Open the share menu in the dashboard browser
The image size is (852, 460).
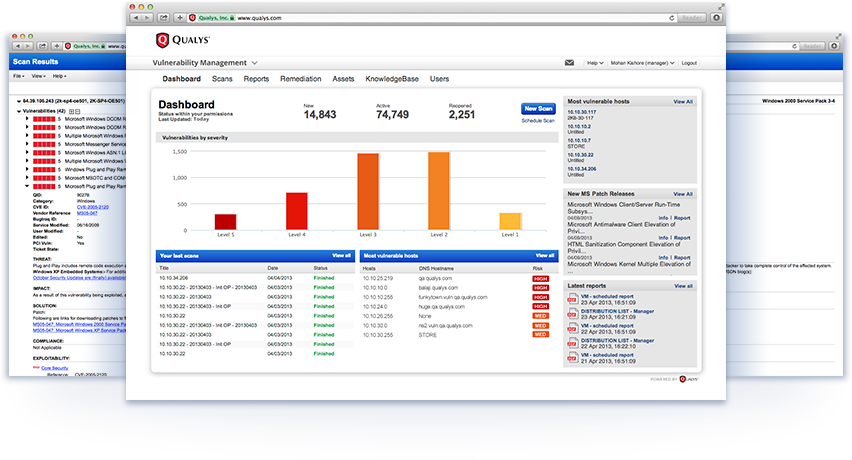[163, 18]
